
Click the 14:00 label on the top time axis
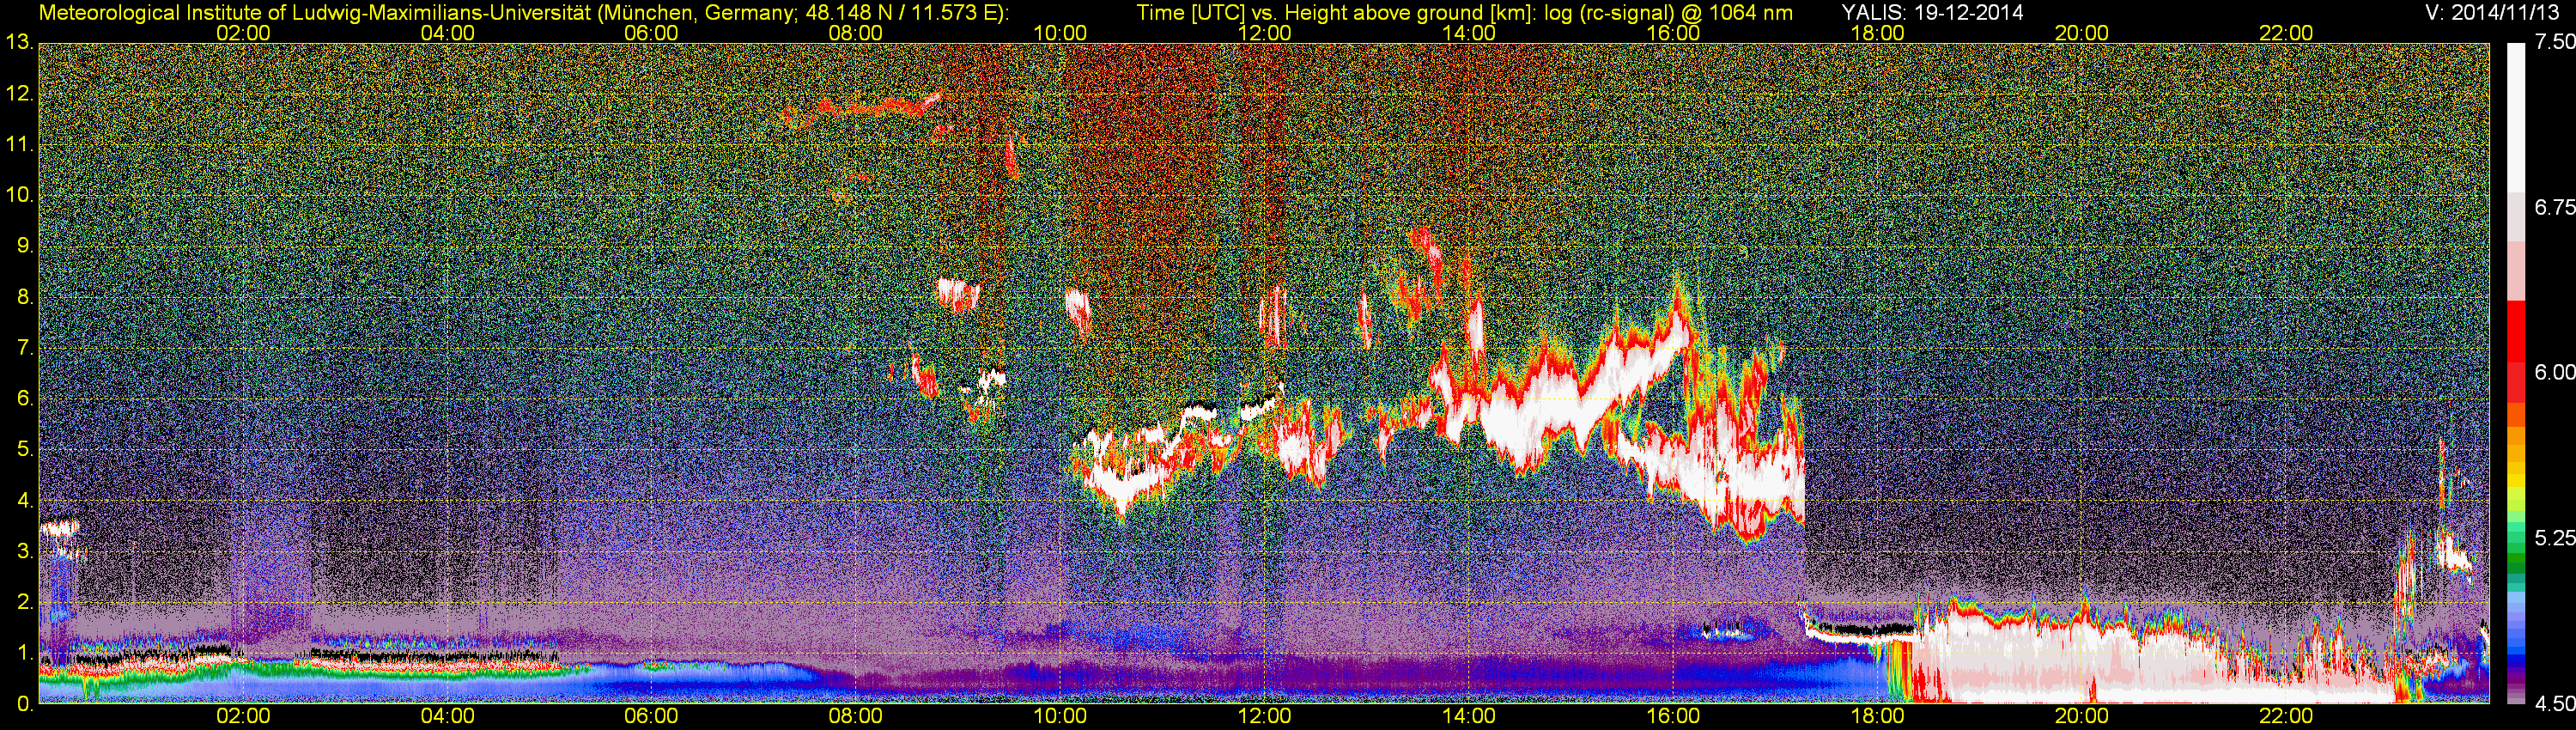pyautogui.click(x=1468, y=33)
